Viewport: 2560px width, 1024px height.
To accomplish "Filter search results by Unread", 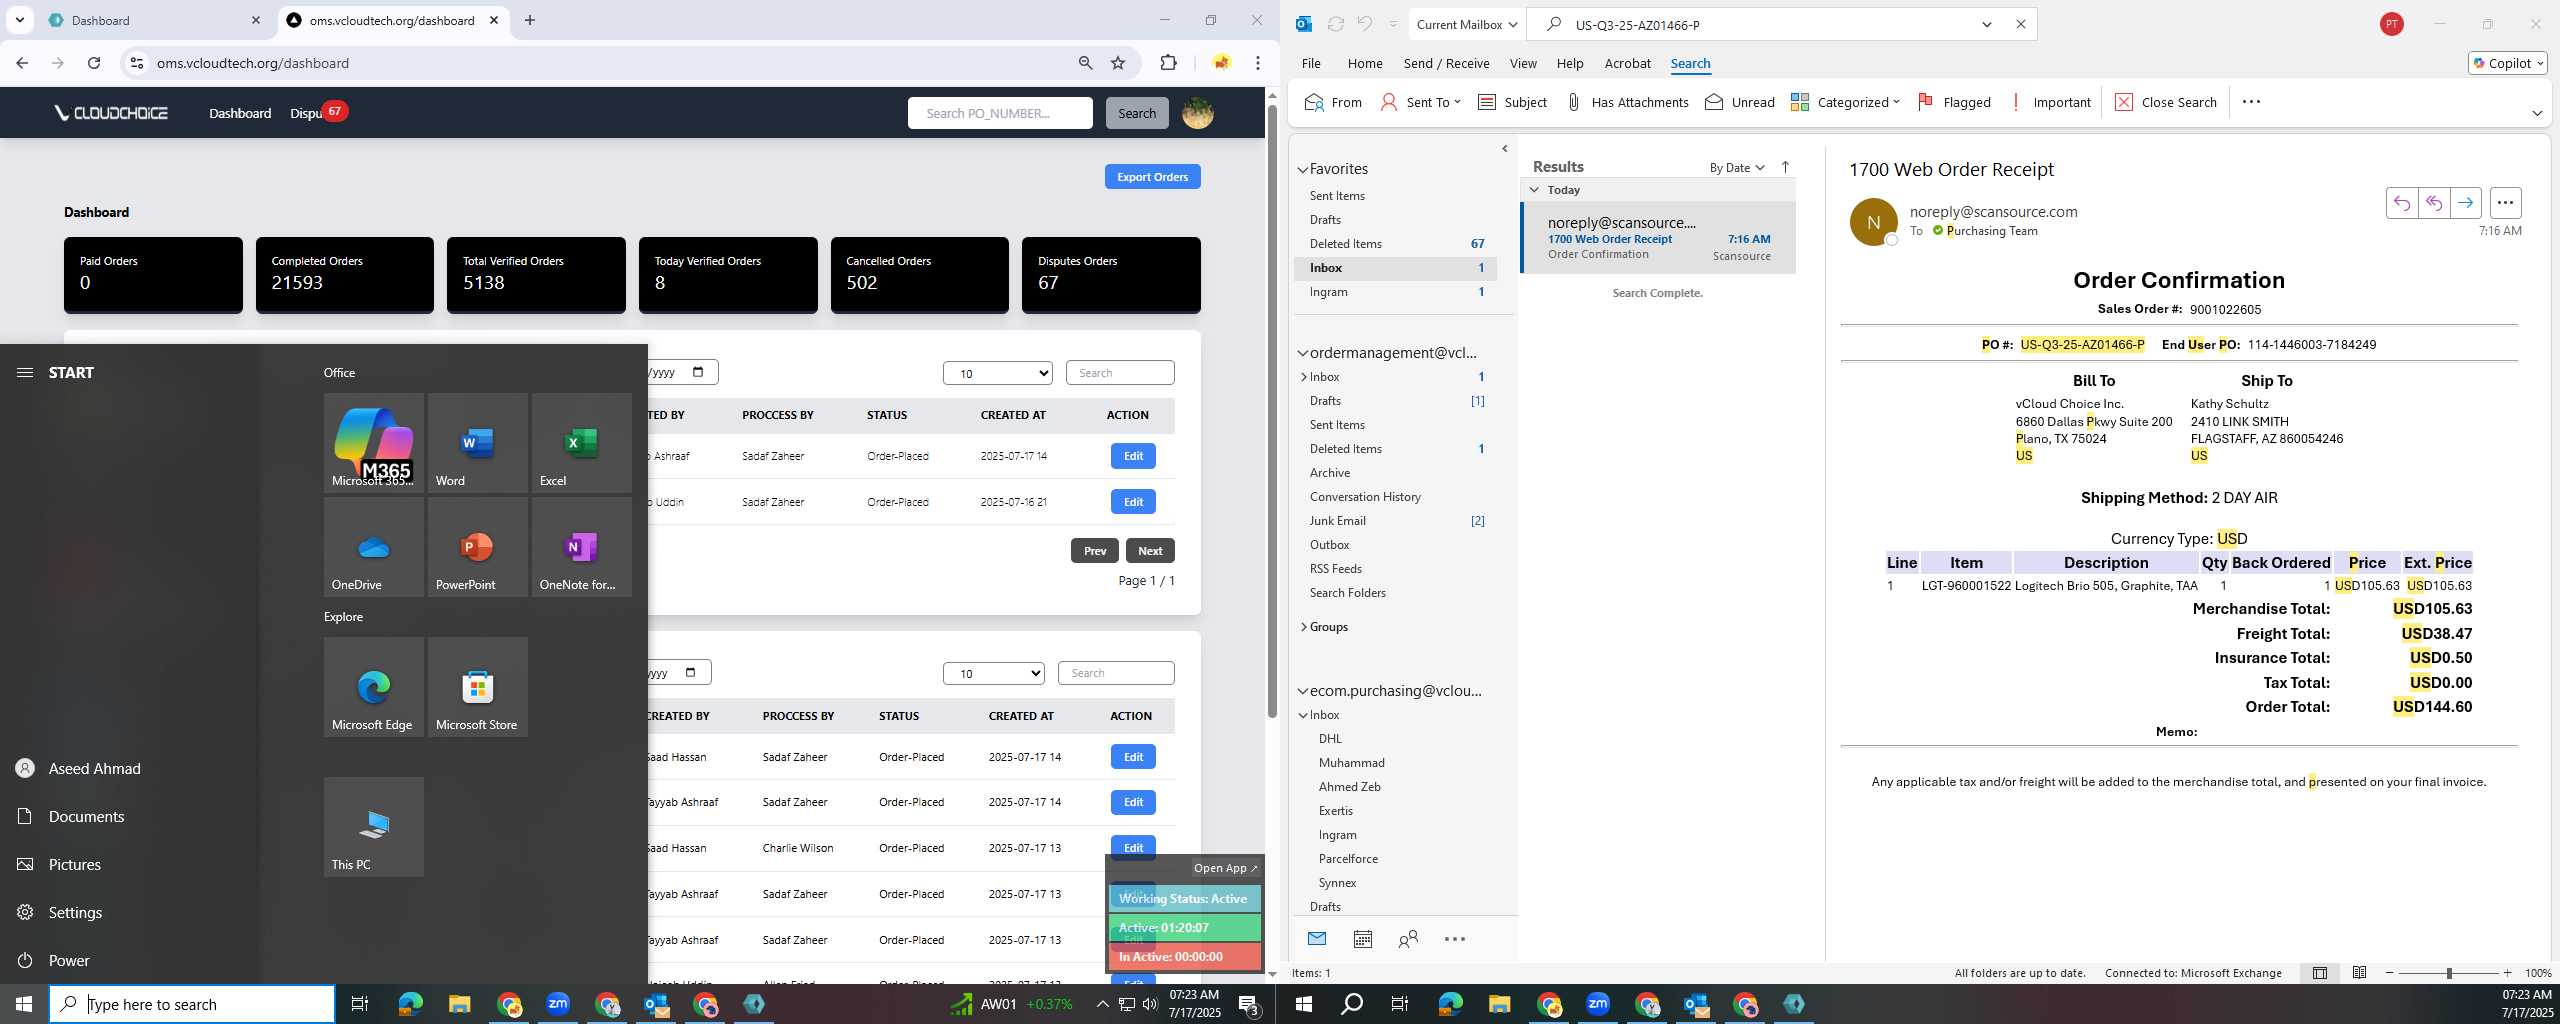I will point(1740,102).
